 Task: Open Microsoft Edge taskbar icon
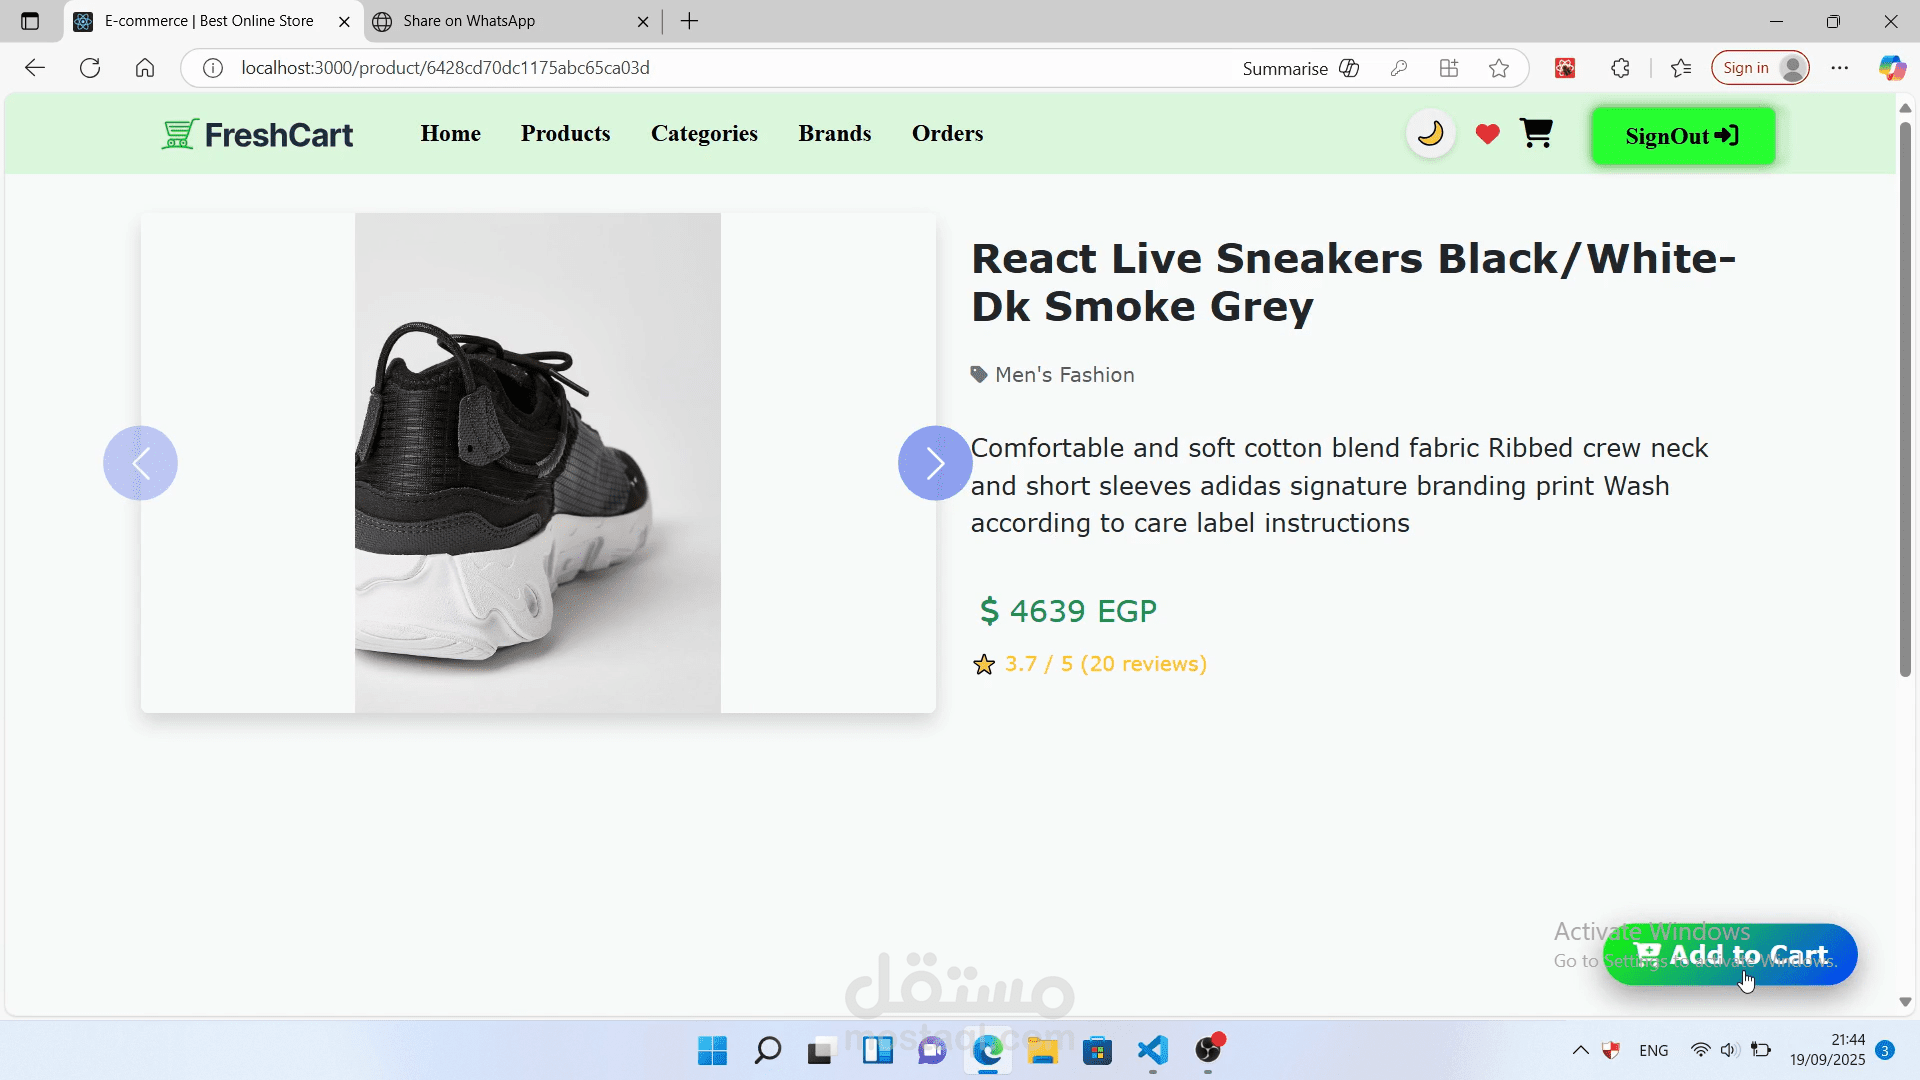[988, 1051]
